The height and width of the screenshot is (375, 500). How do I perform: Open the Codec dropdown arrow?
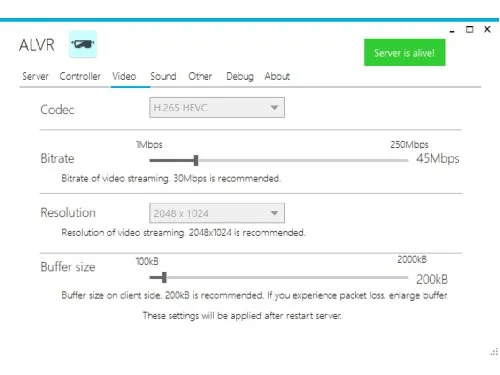coord(274,108)
